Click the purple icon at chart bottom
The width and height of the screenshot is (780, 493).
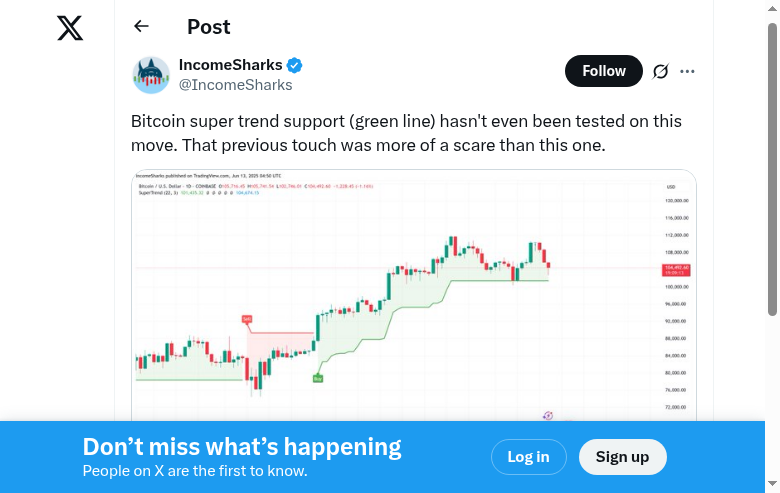(548, 415)
